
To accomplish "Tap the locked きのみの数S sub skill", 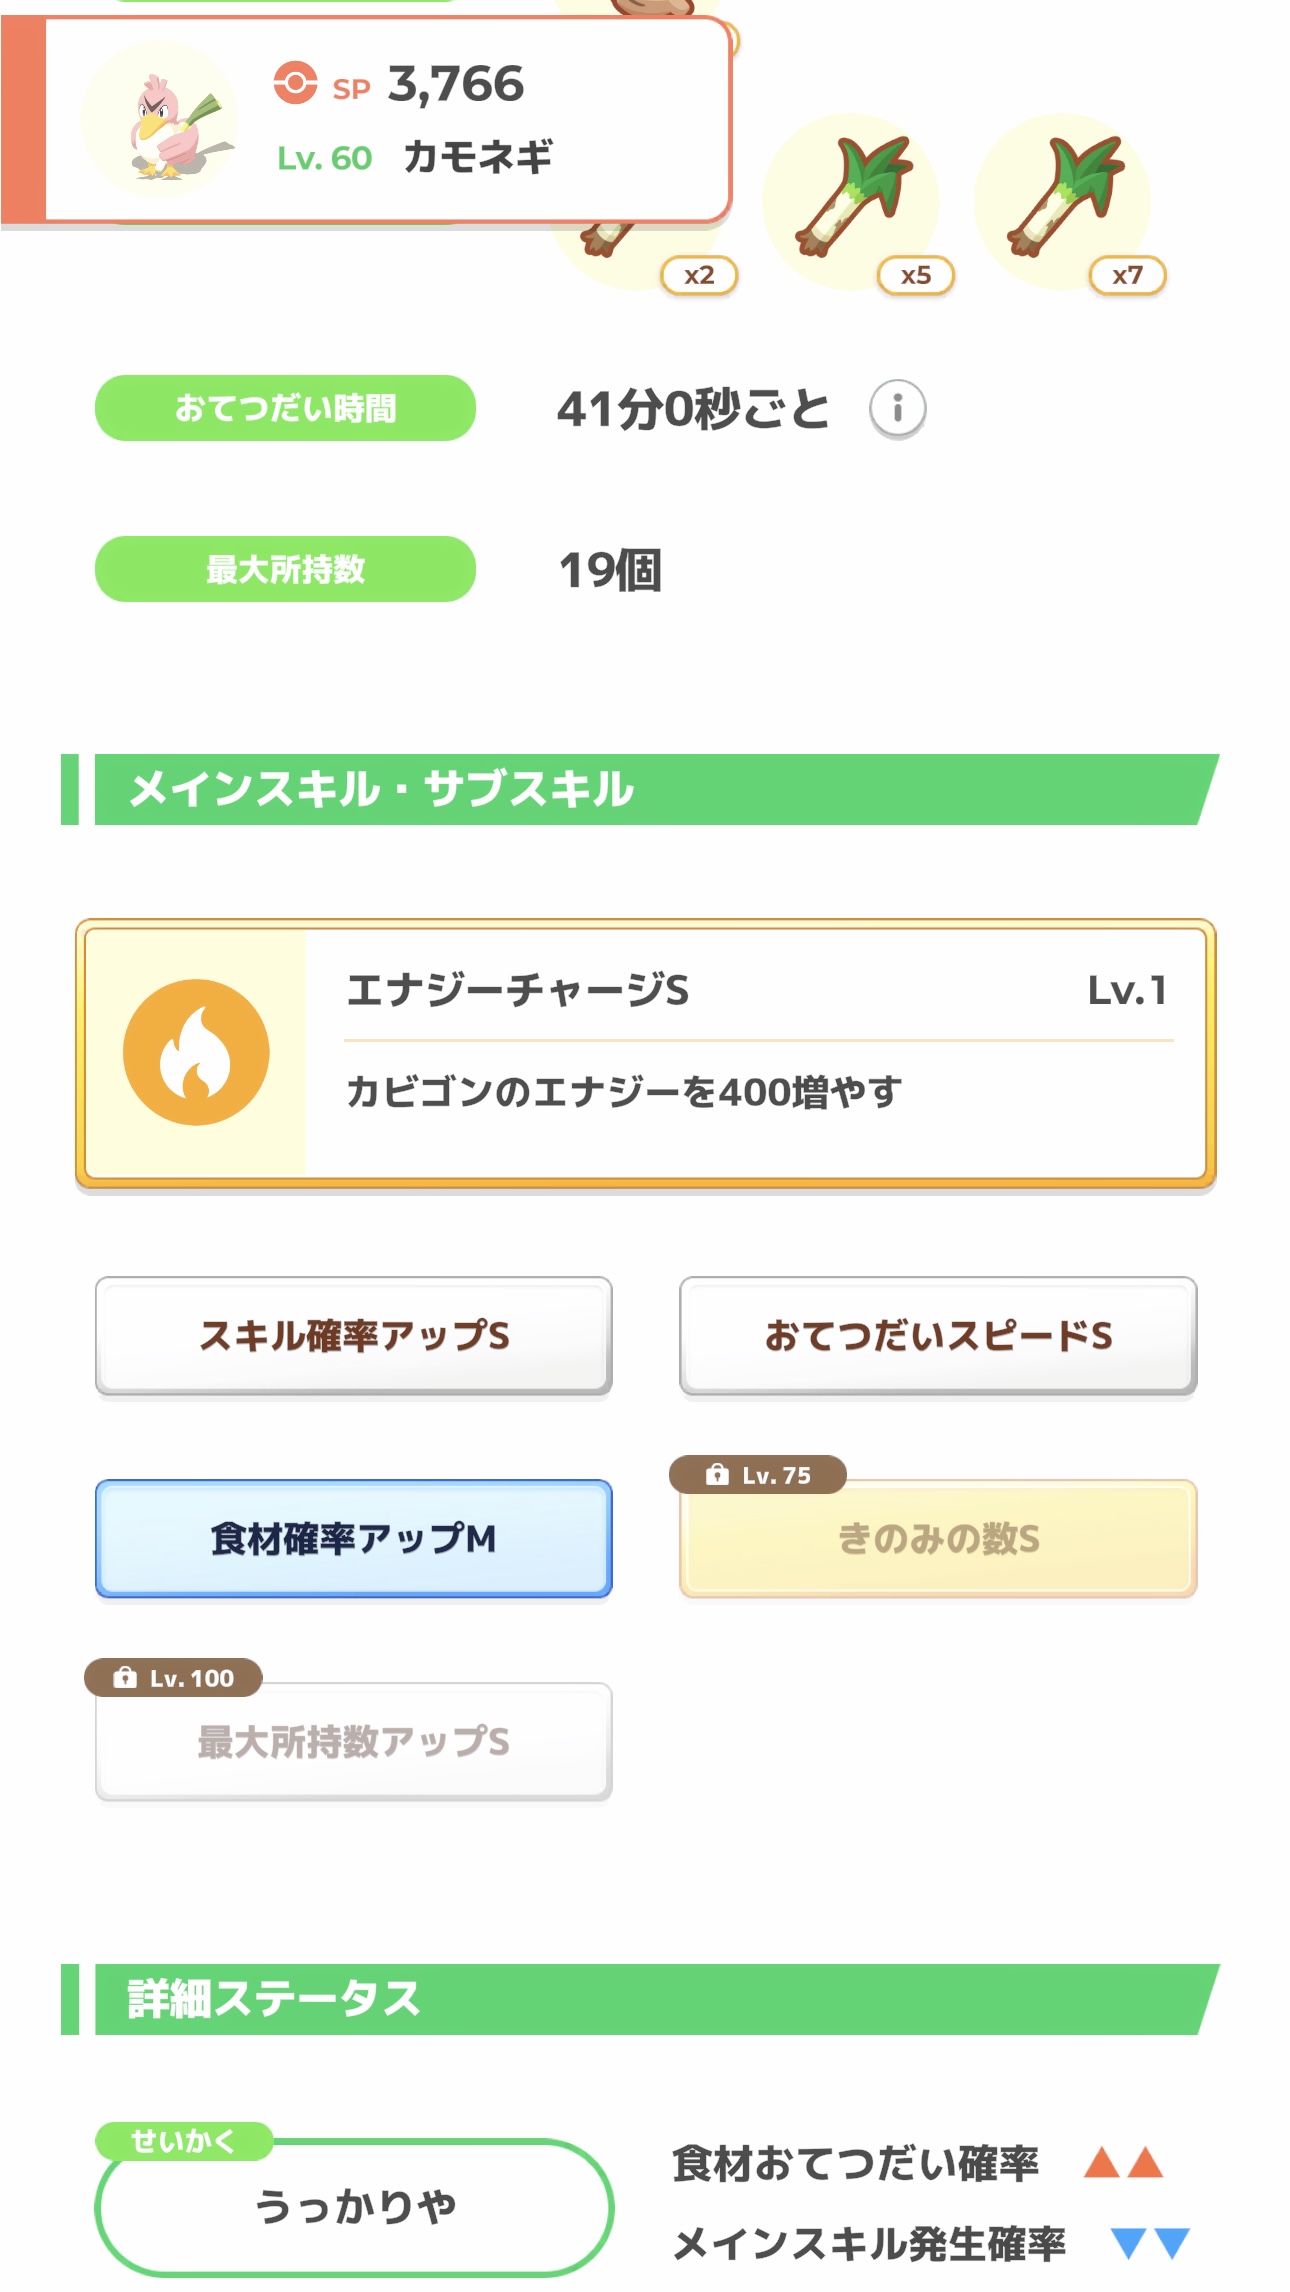I will (938, 1539).
